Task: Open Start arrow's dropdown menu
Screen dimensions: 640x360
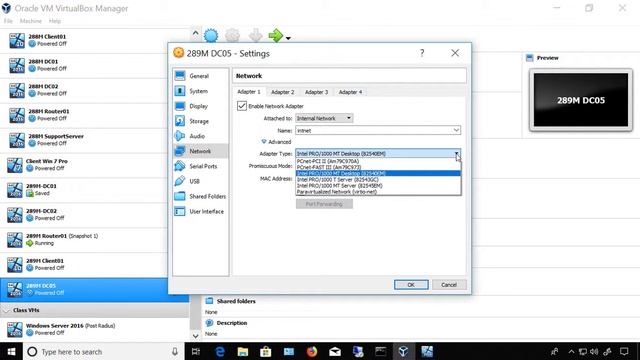Action: click(x=288, y=38)
